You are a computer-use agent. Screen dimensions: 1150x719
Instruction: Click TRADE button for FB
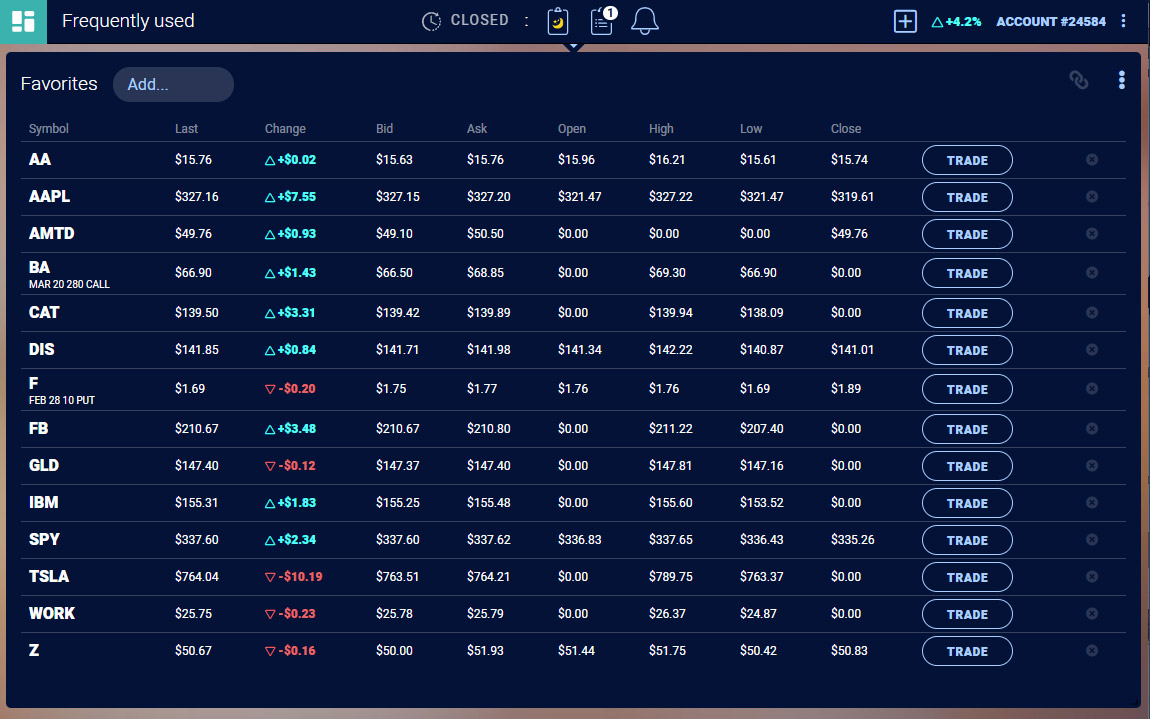click(x=967, y=429)
